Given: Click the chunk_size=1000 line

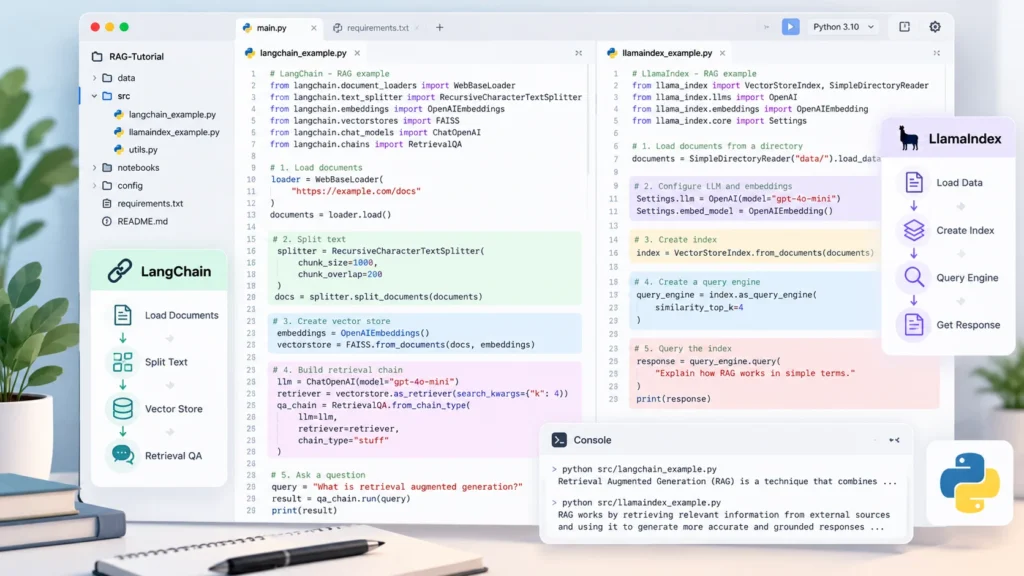Looking at the screenshot, I should pyautogui.click(x=338, y=263).
